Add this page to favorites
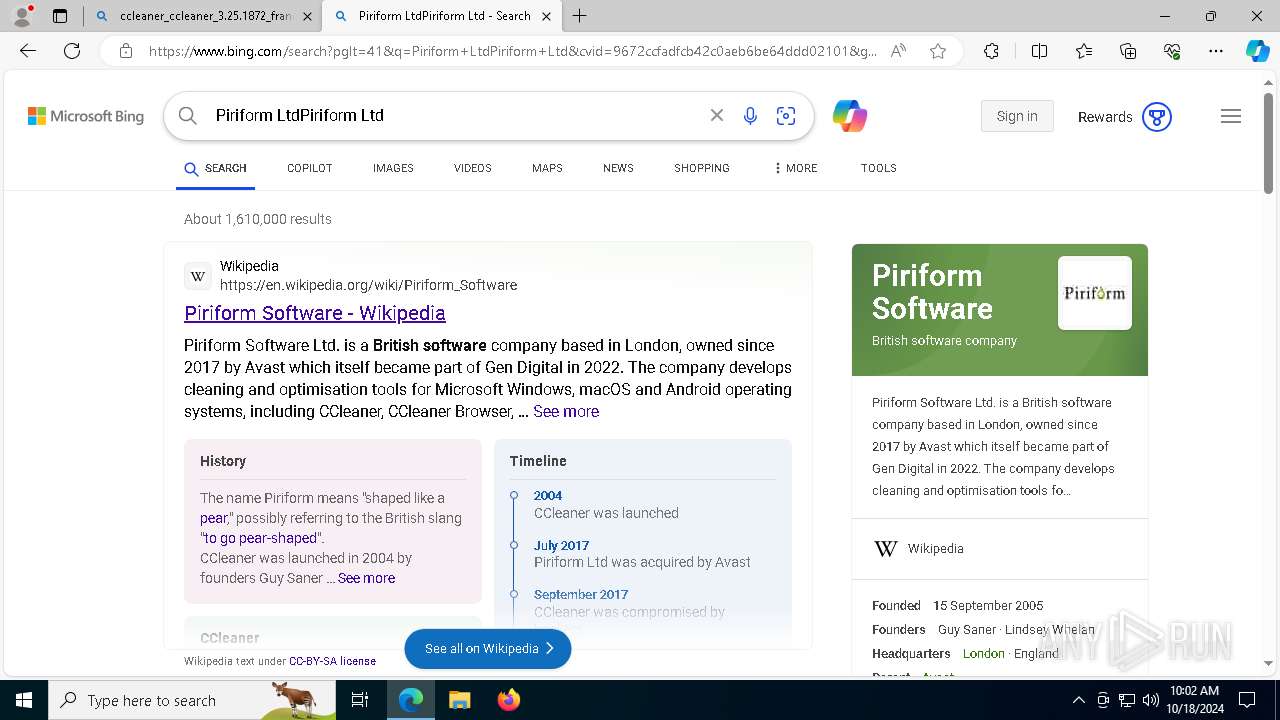The width and height of the screenshot is (1280, 720). 937,51
